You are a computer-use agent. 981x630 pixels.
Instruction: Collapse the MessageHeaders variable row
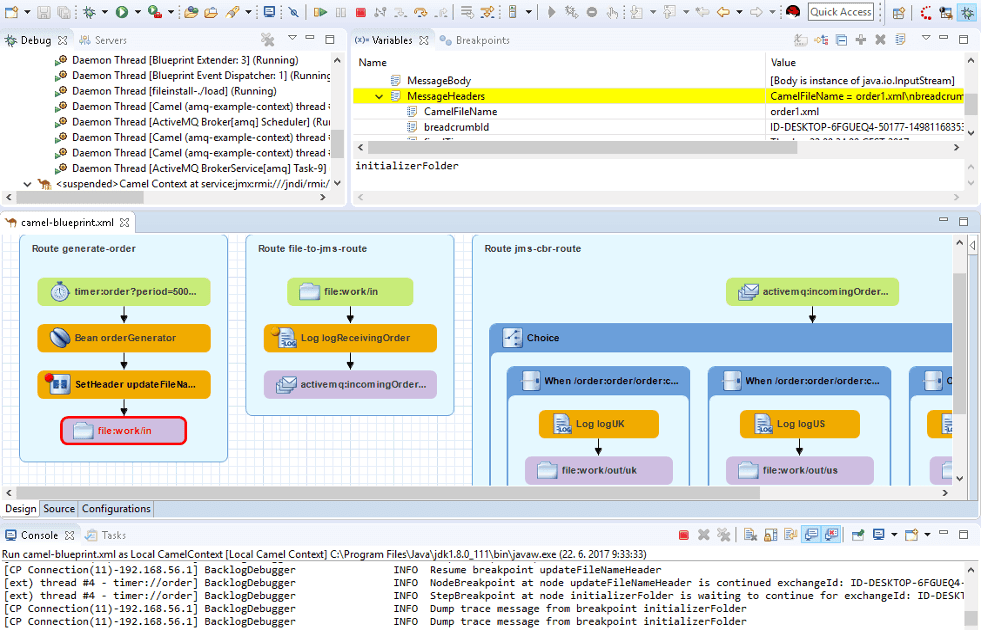pyautogui.click(x=379, y=96)
